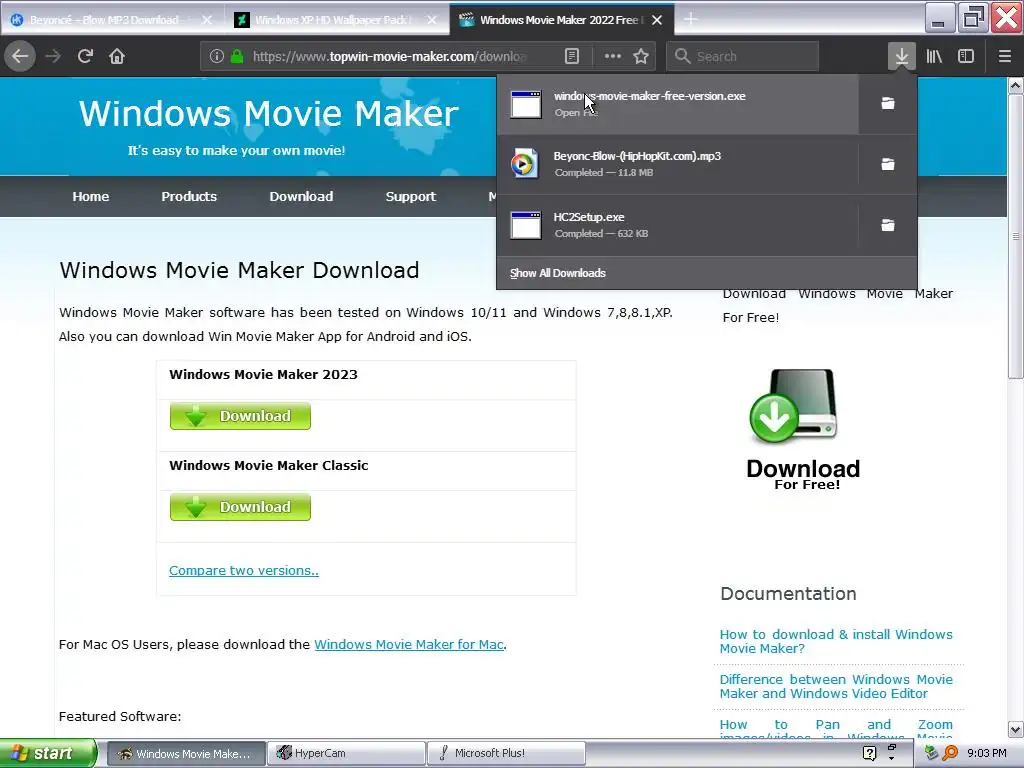Open HC2Setup.exe download entry
Screen dimensions: 1024x768
(677, 225)
